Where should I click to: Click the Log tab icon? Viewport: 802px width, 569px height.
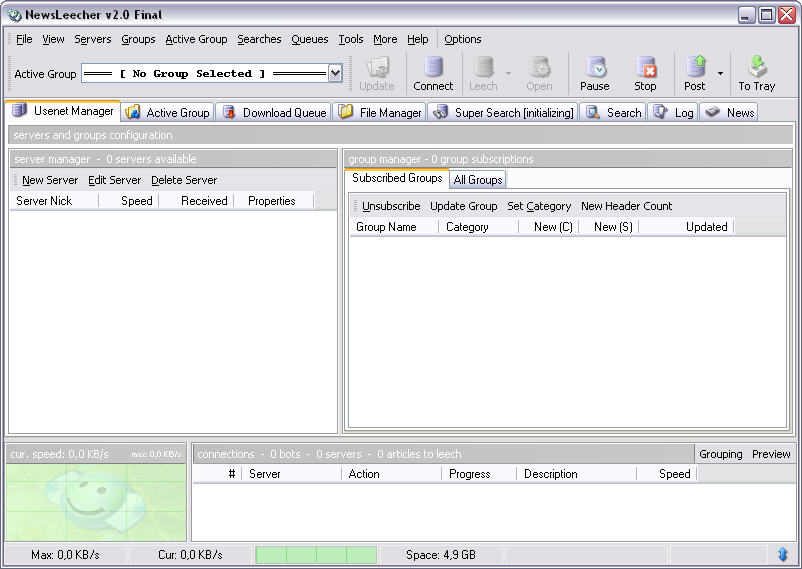[x=661, y=112]
